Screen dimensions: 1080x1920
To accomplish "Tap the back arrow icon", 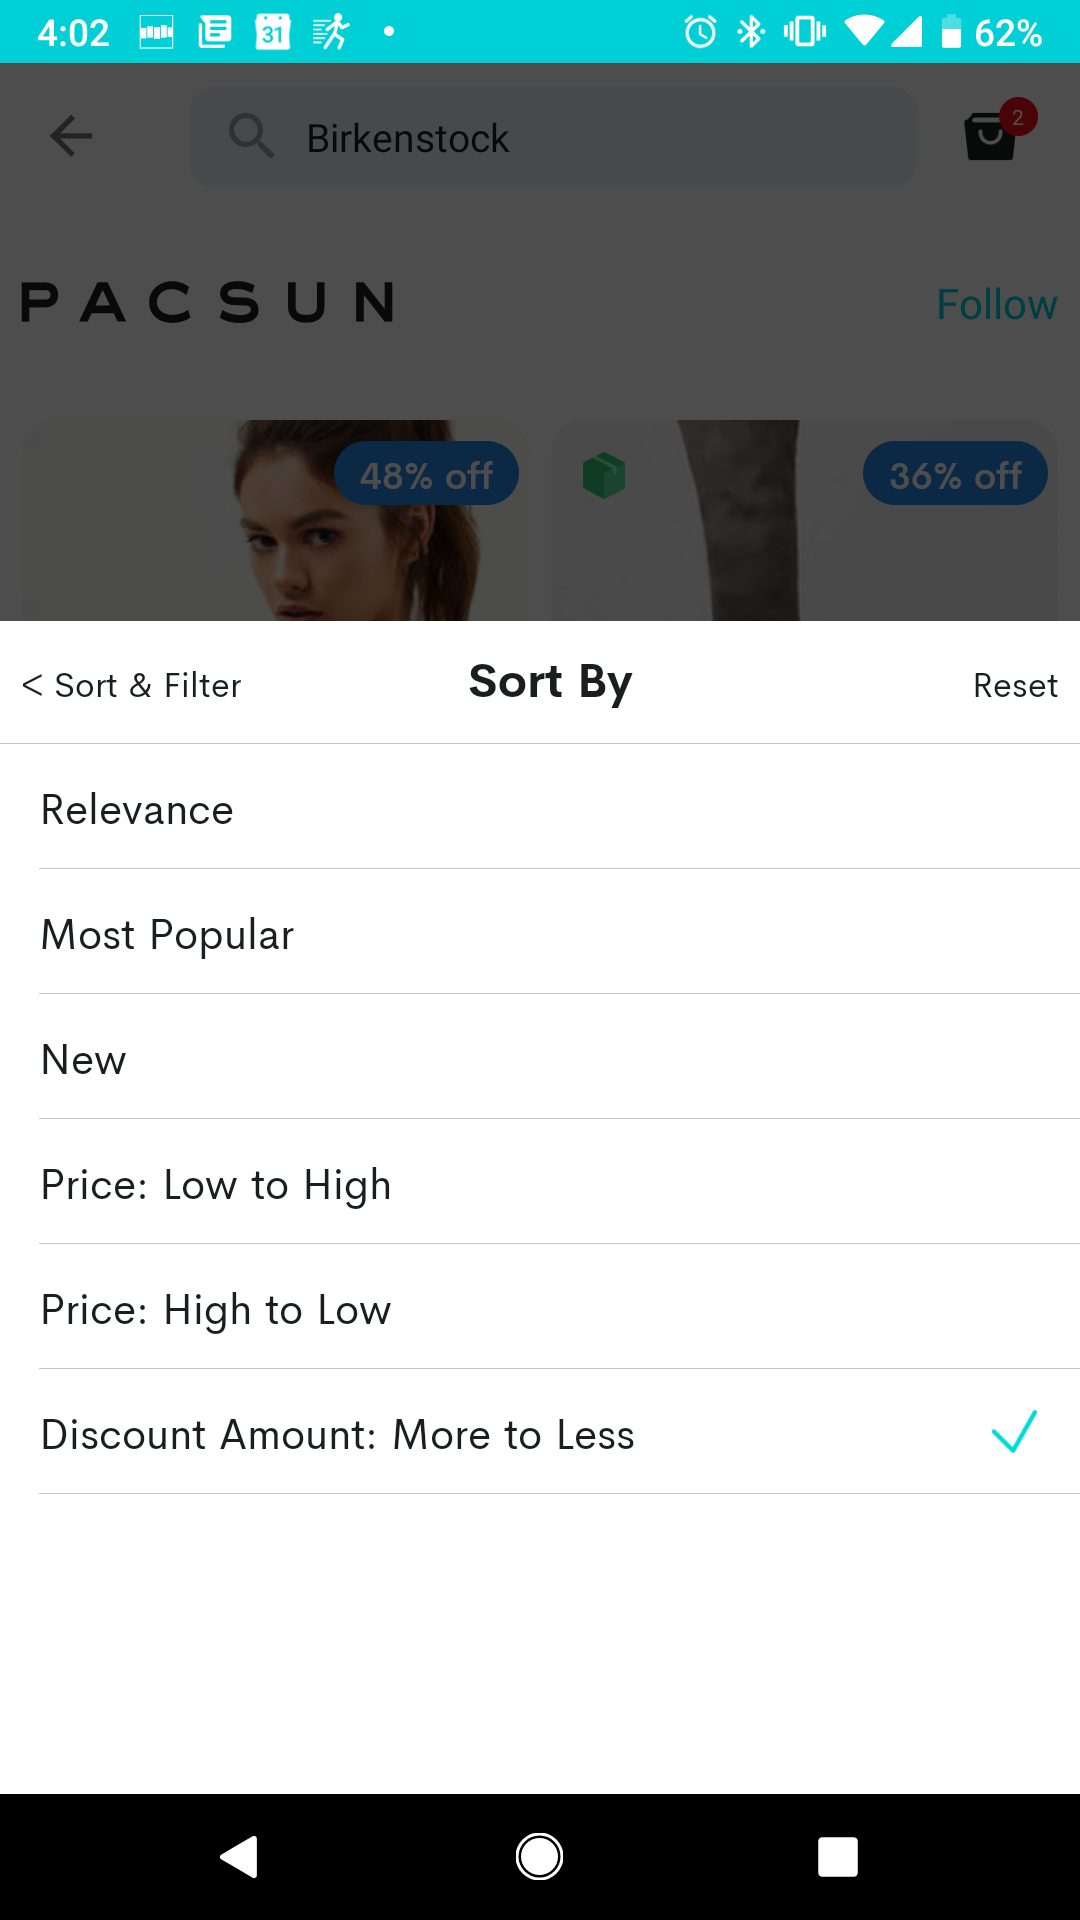I will coord(71,136).
